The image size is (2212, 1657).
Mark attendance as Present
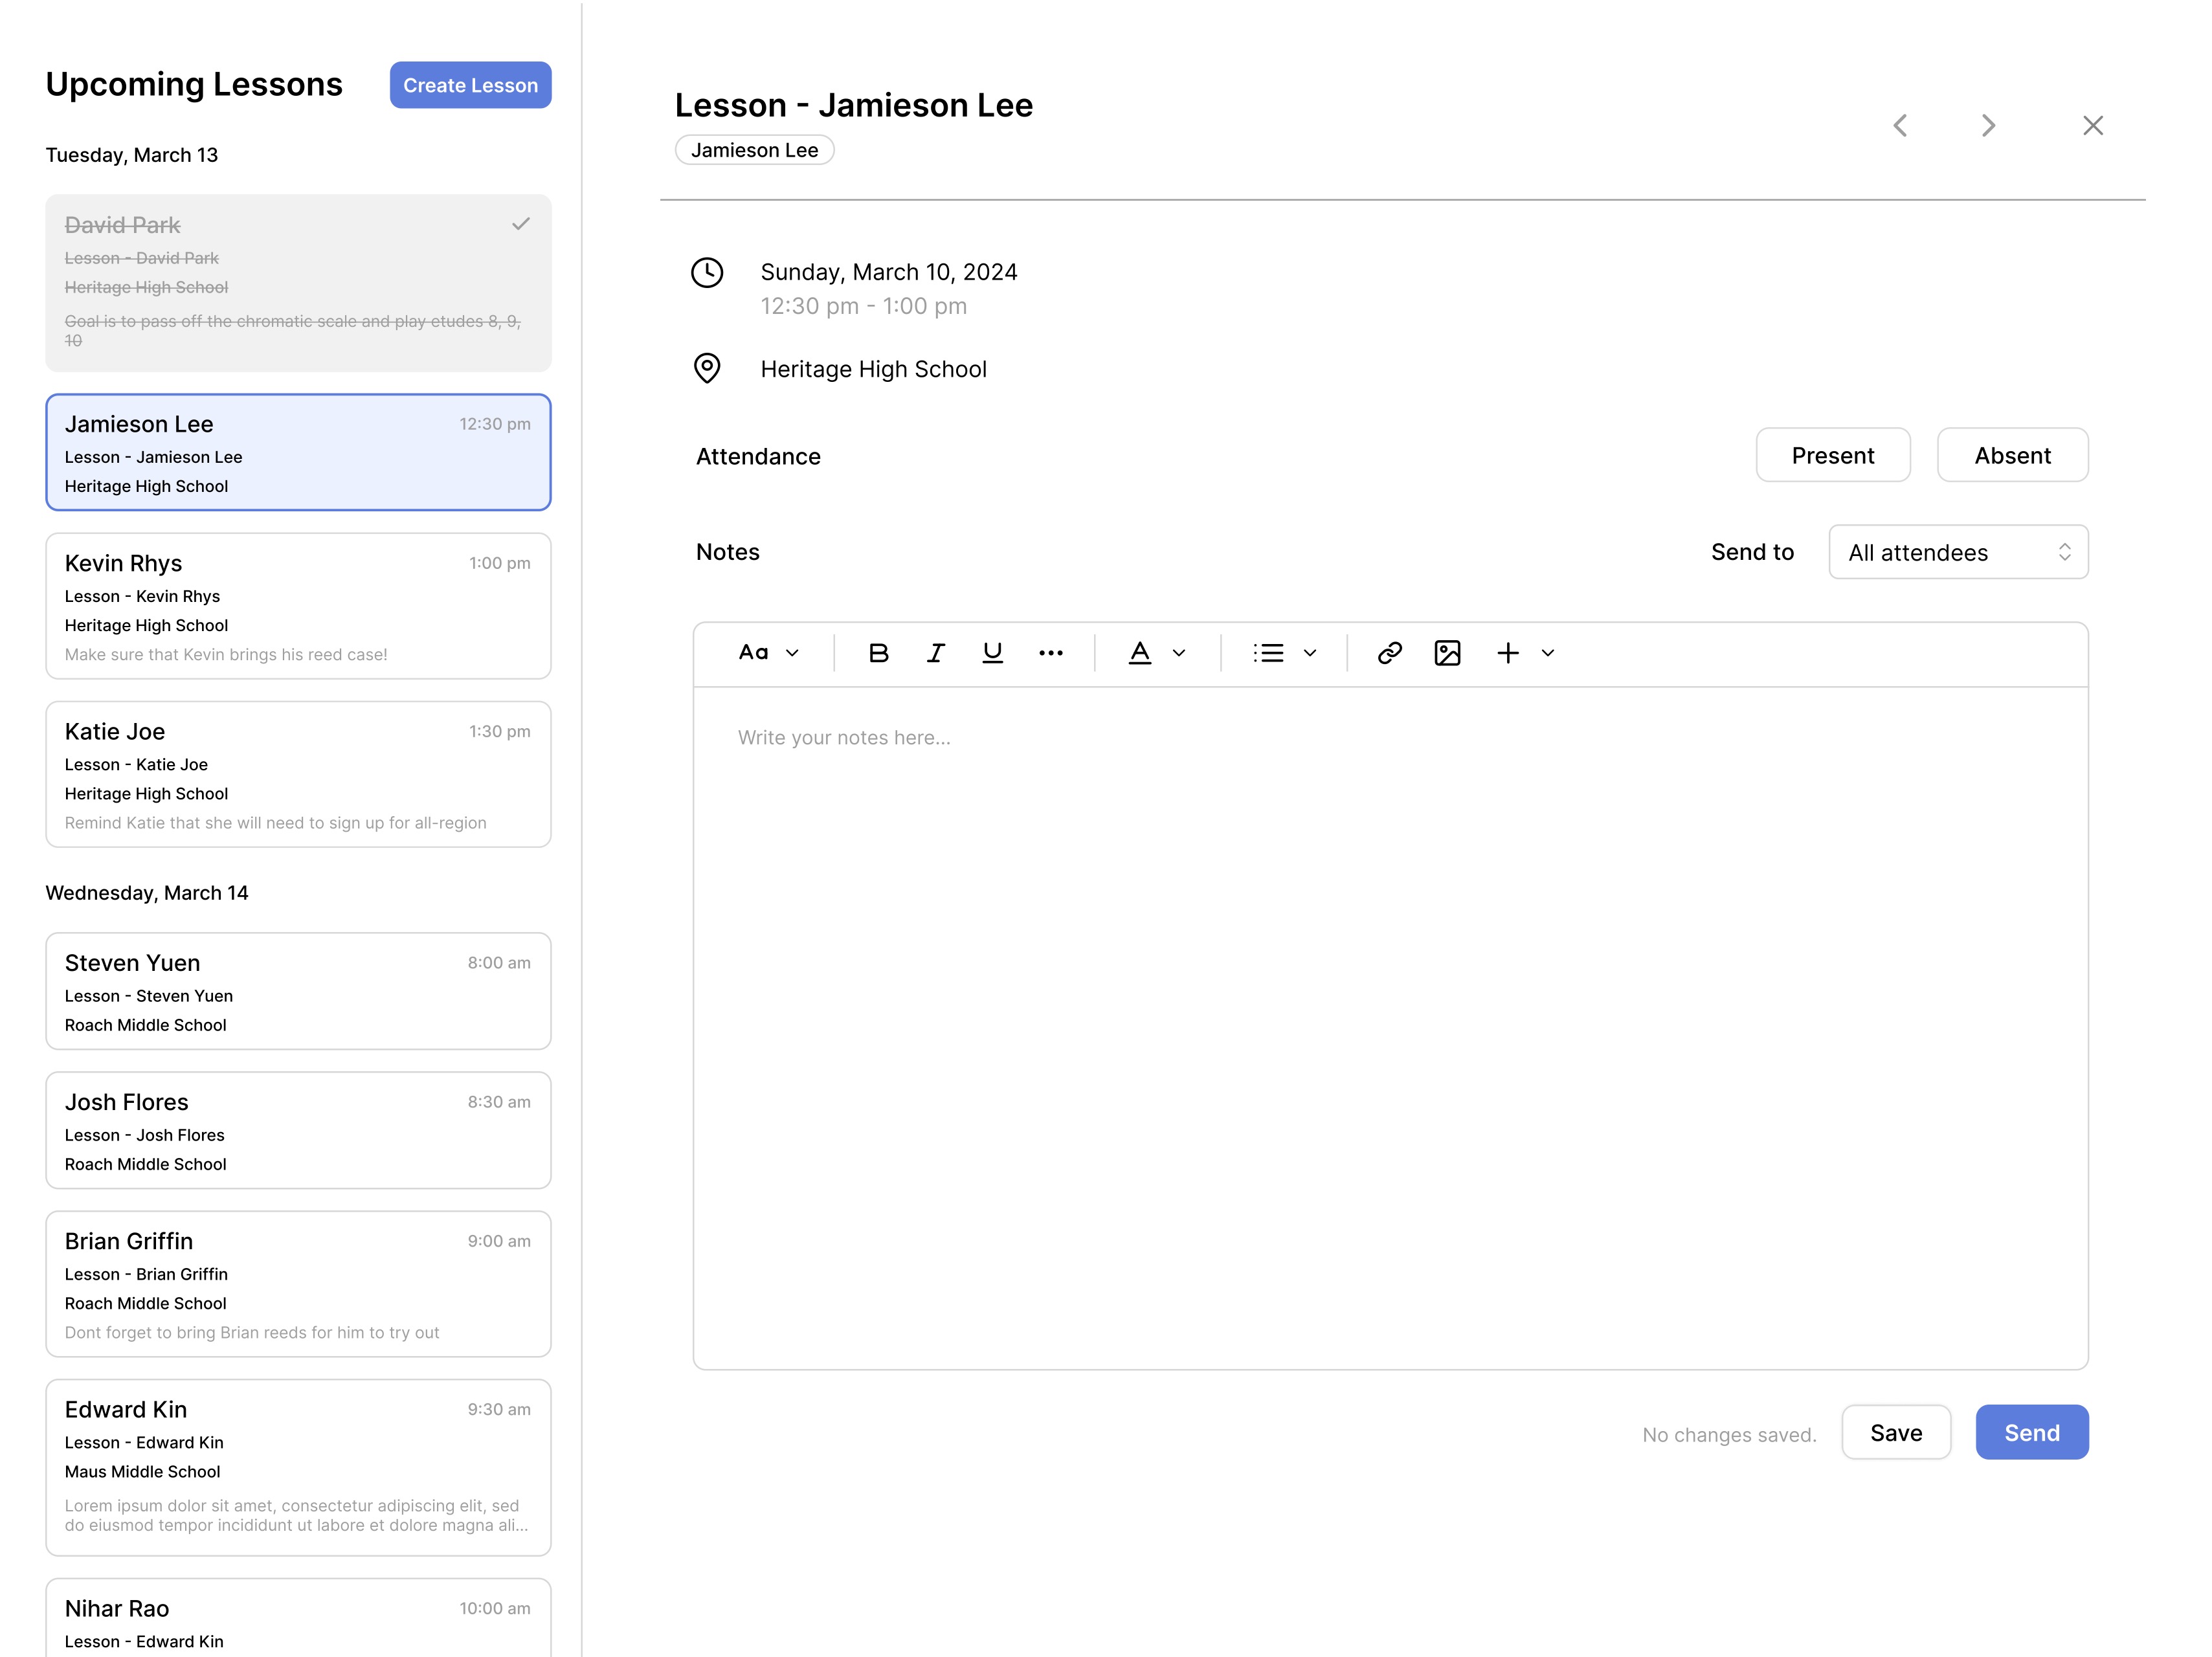click(x=1832, y=455)
